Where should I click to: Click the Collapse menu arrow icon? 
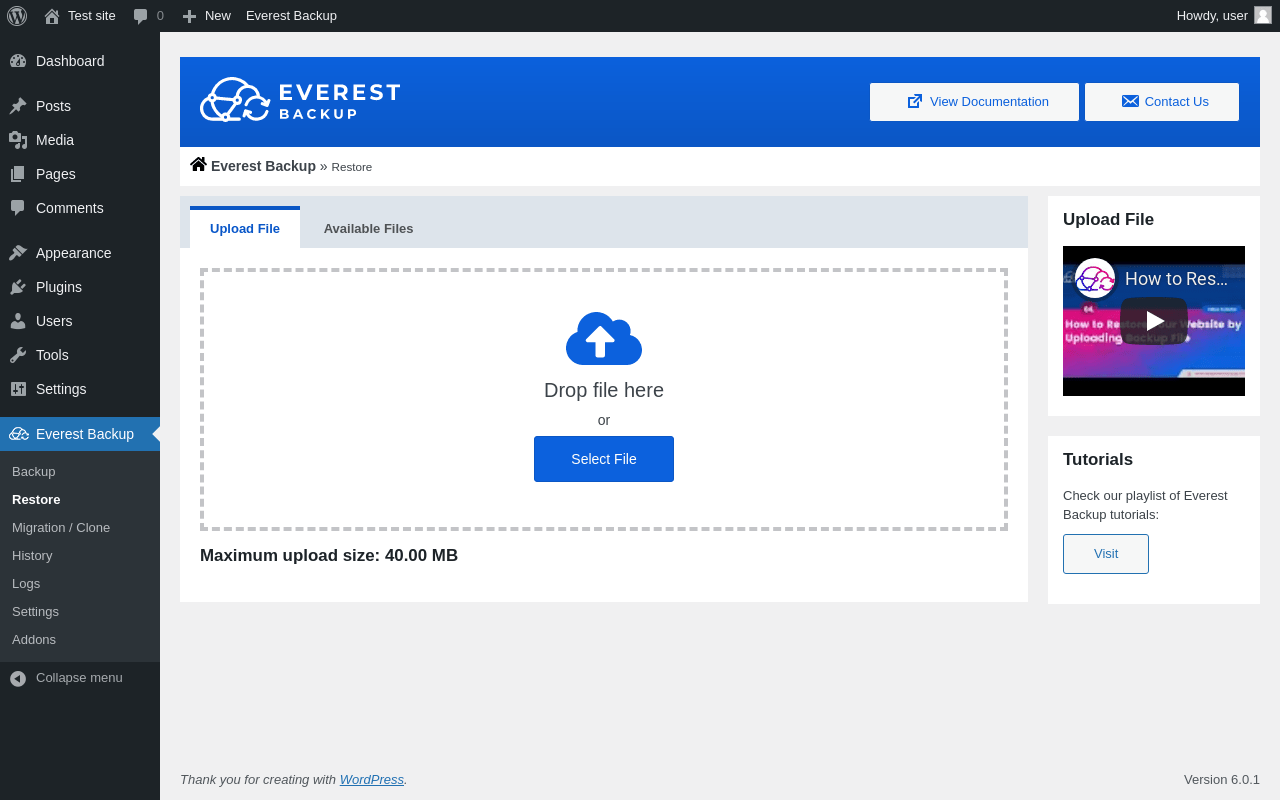click(18, 678)
